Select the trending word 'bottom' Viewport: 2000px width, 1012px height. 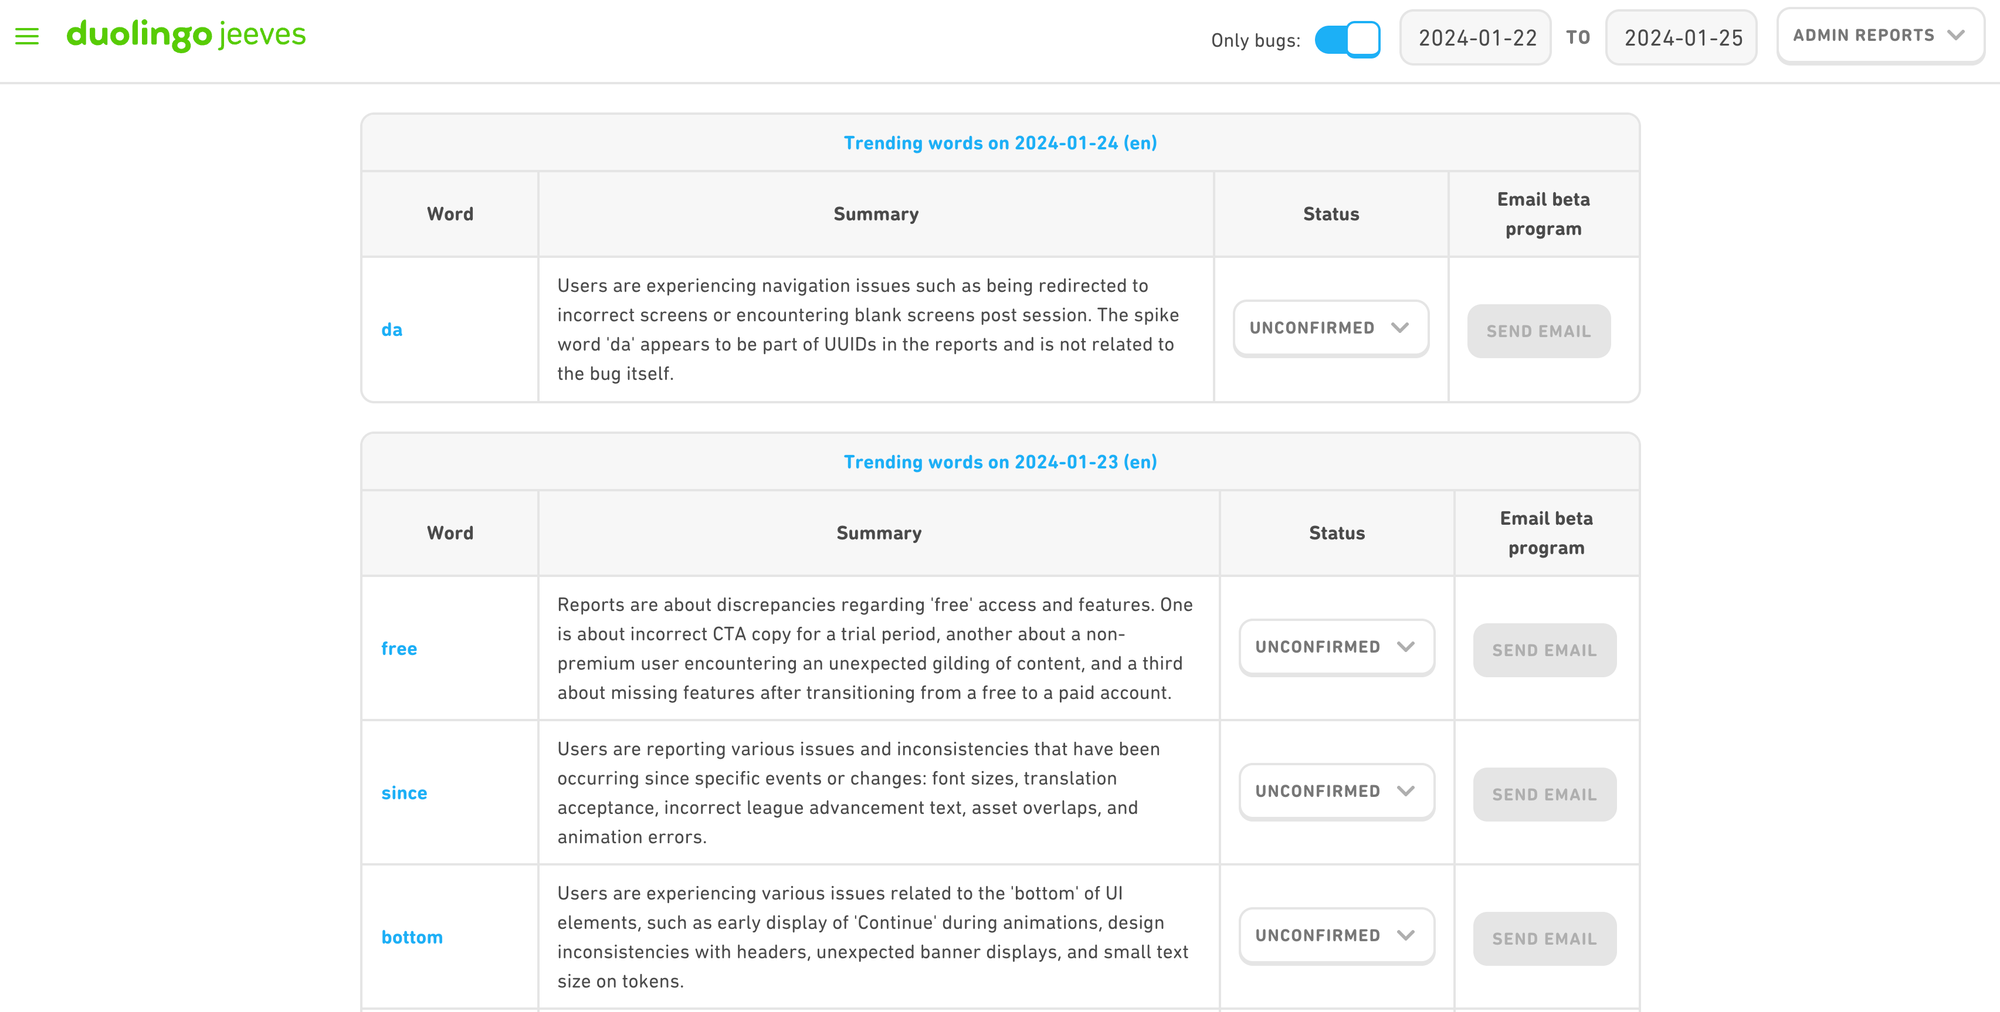412,937
